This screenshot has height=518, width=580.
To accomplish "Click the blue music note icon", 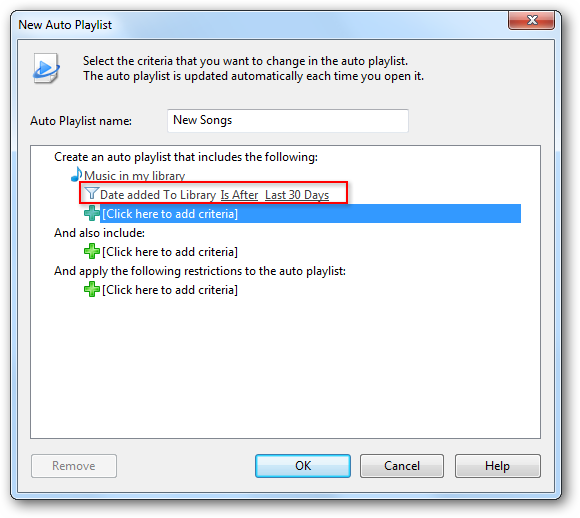I will tap(76, 174).
